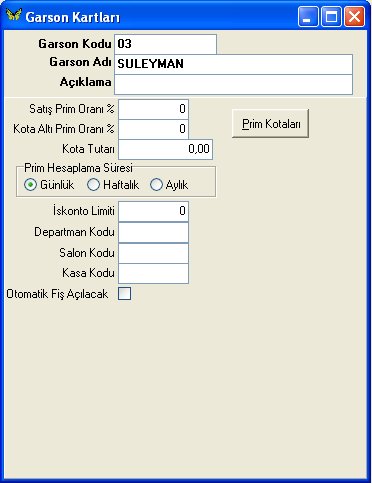Open Prim Kotaları button

pos(270,124)
